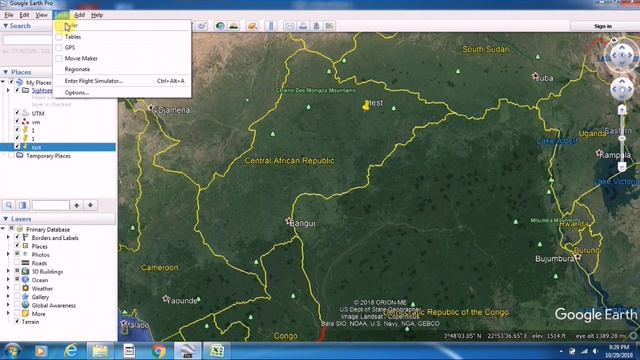Collapse the My Places tree node

[3, 82]
